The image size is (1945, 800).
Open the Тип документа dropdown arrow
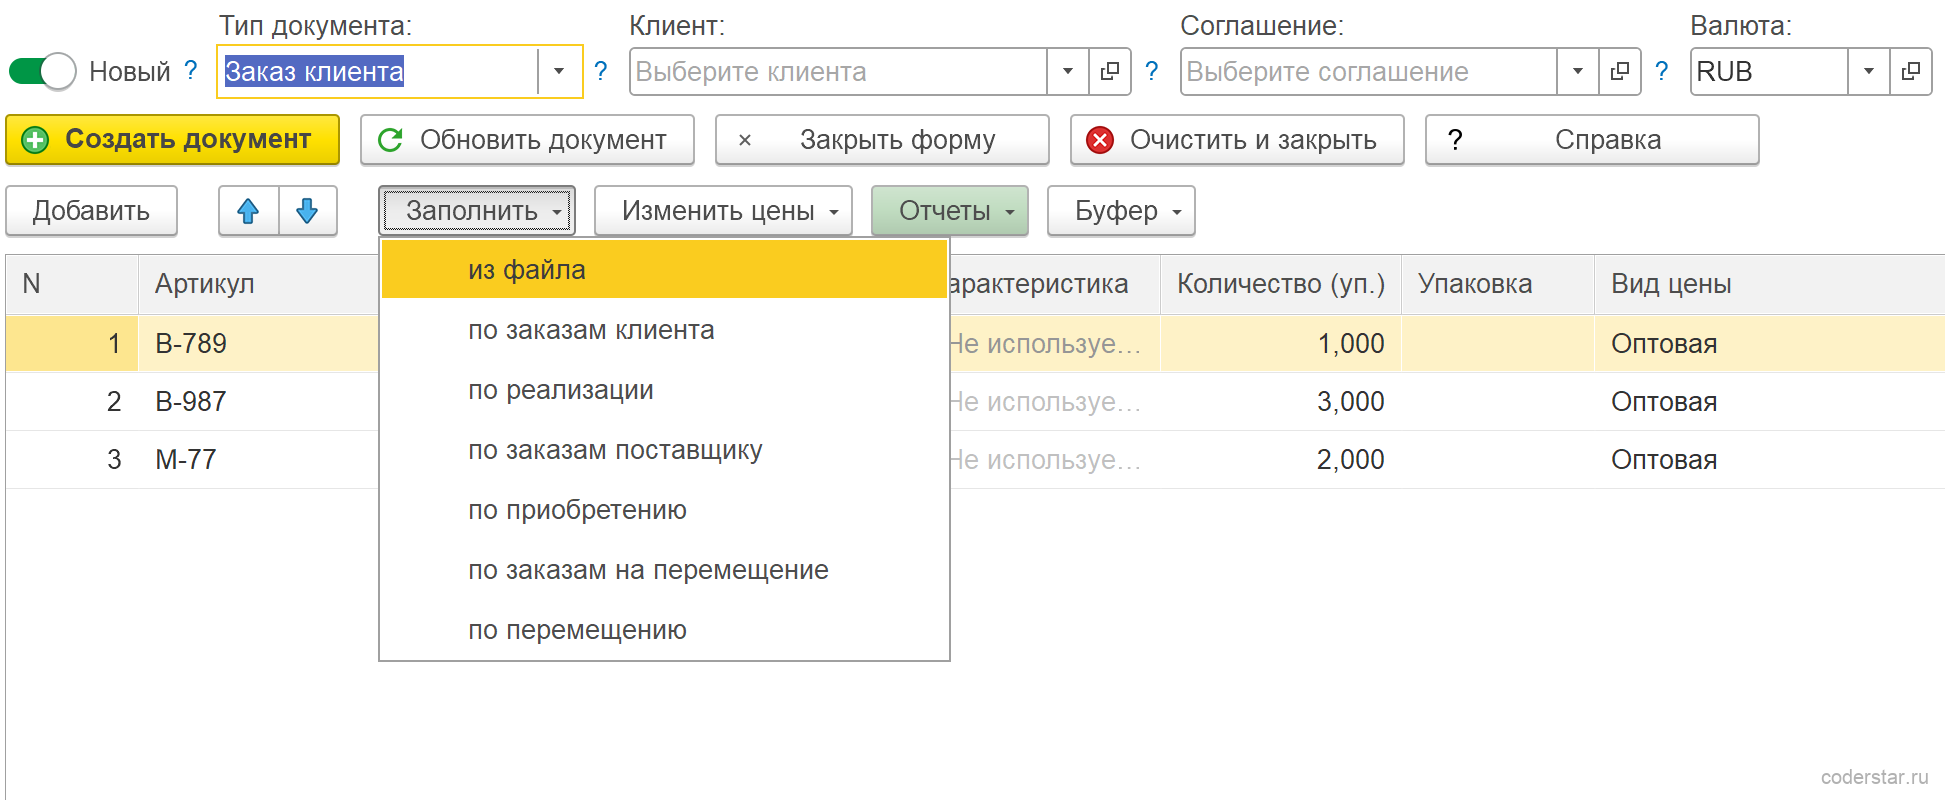[559, 71]
